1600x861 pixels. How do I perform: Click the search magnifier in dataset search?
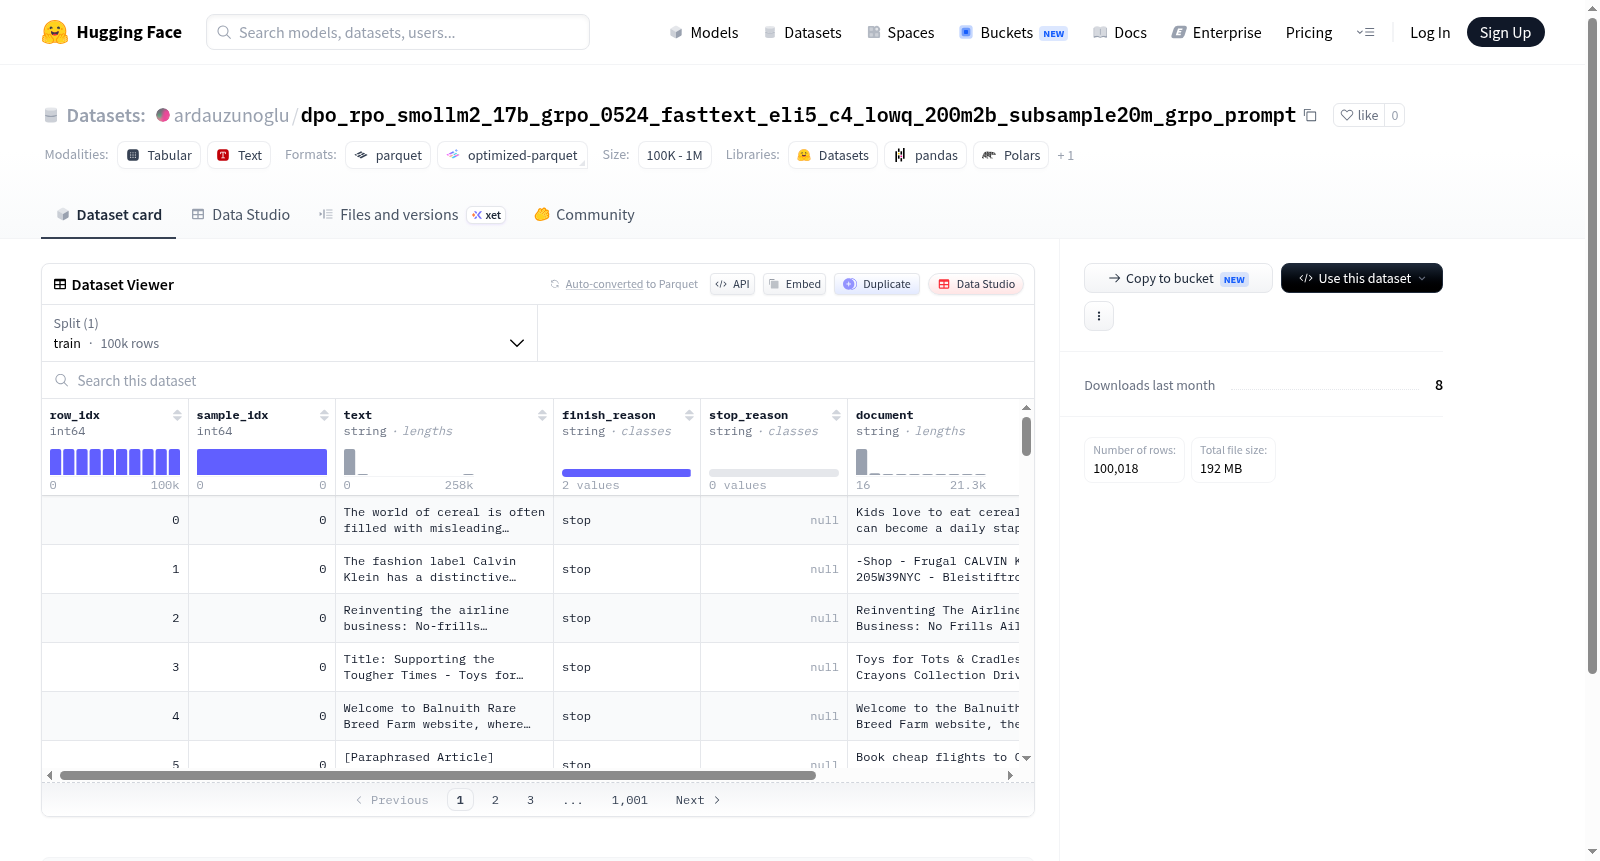(x=62, y=380)
